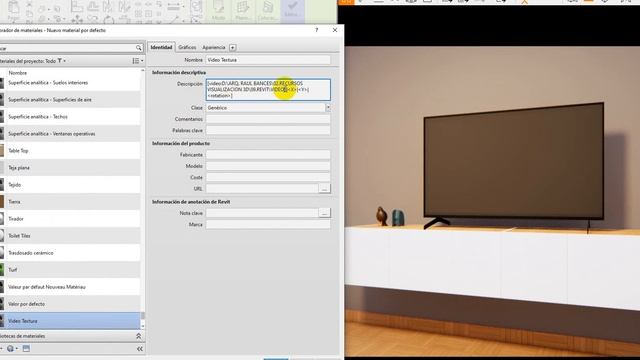Select the Table Top material
The image size is (640, 360).
(x=70, y=151)
